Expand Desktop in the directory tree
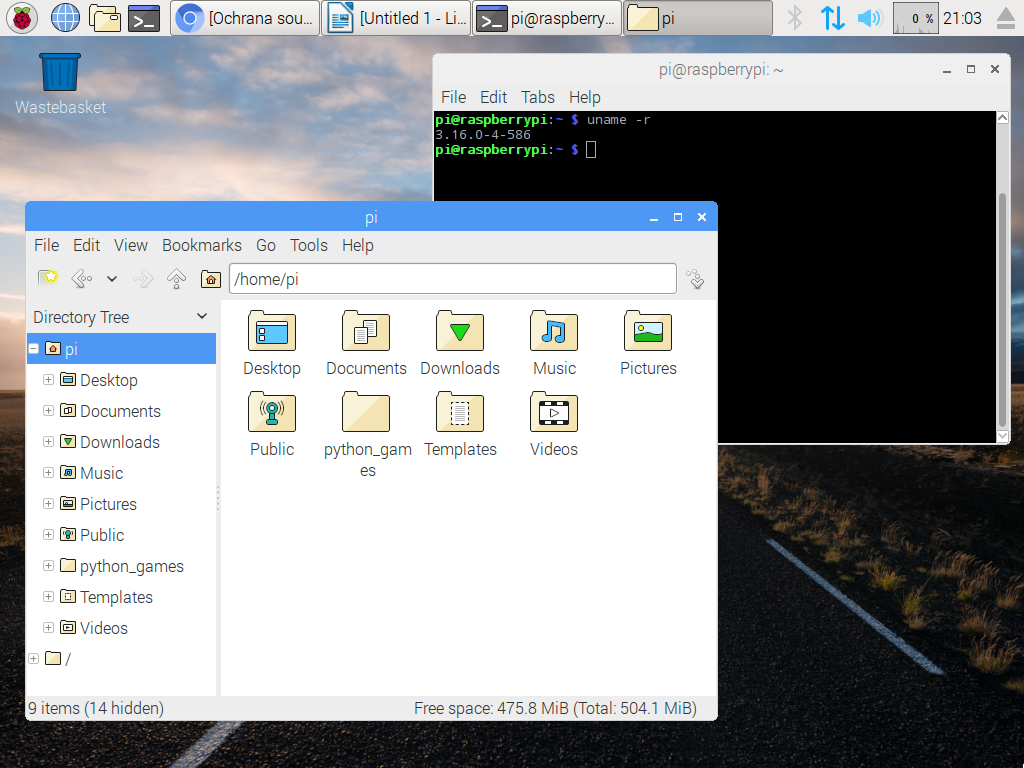The image size is (1024, 768). pos(48,380)
